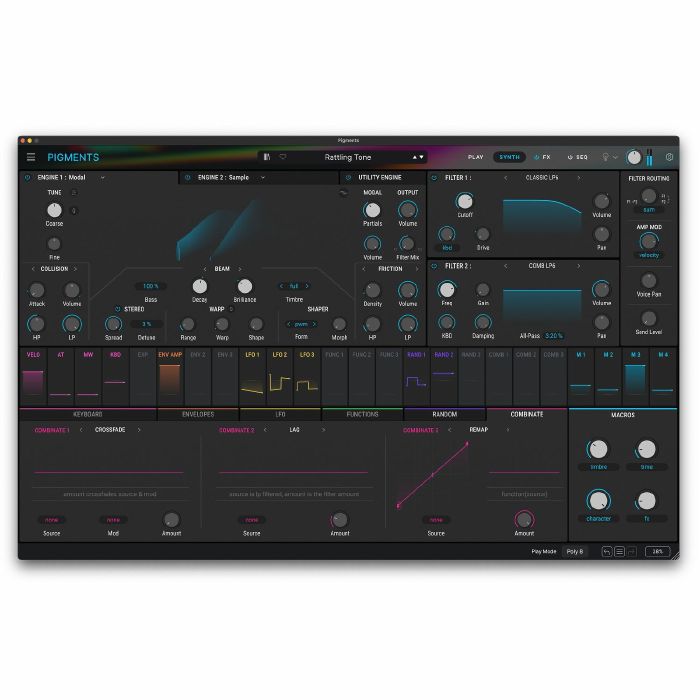Click the velocity Amp Mod source selector
Image resolution: width=700 pixels, height=700 pixels.
649,255
